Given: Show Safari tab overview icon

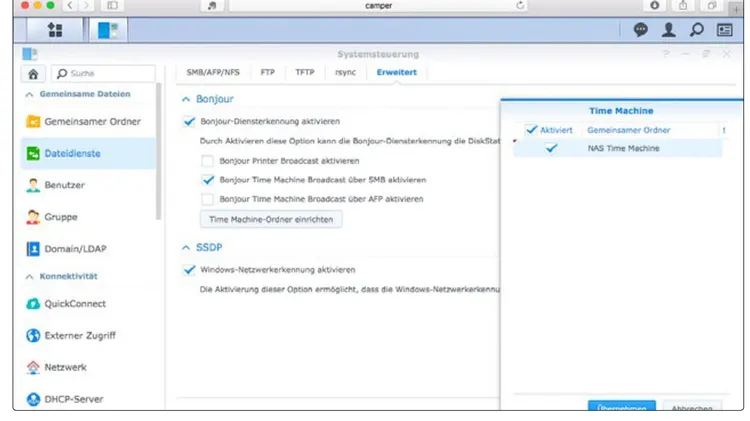Looking at the screenshot, I should 712,5.
